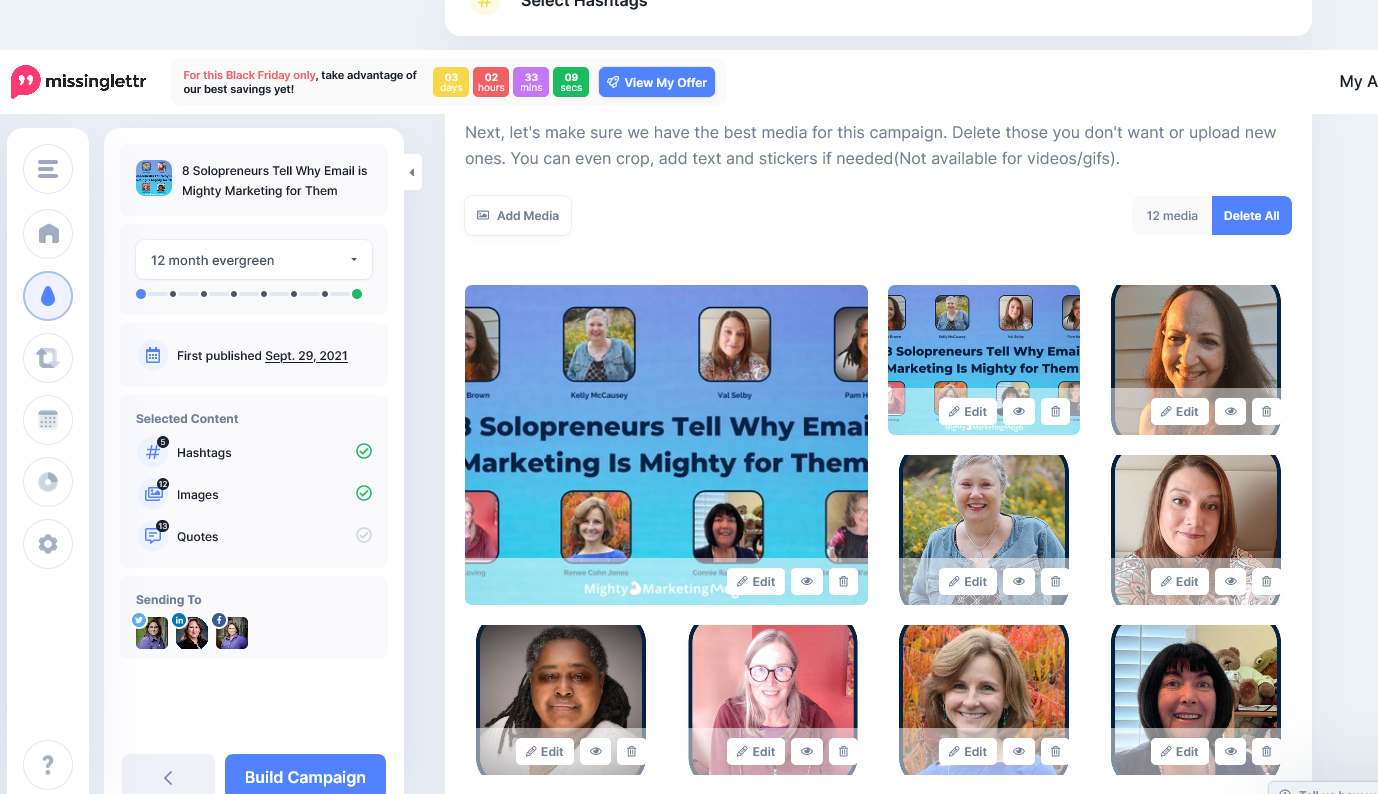Click the Quotes icon in Selected Content
Viewport: 1378px width, 794px height.
(153, 536)
